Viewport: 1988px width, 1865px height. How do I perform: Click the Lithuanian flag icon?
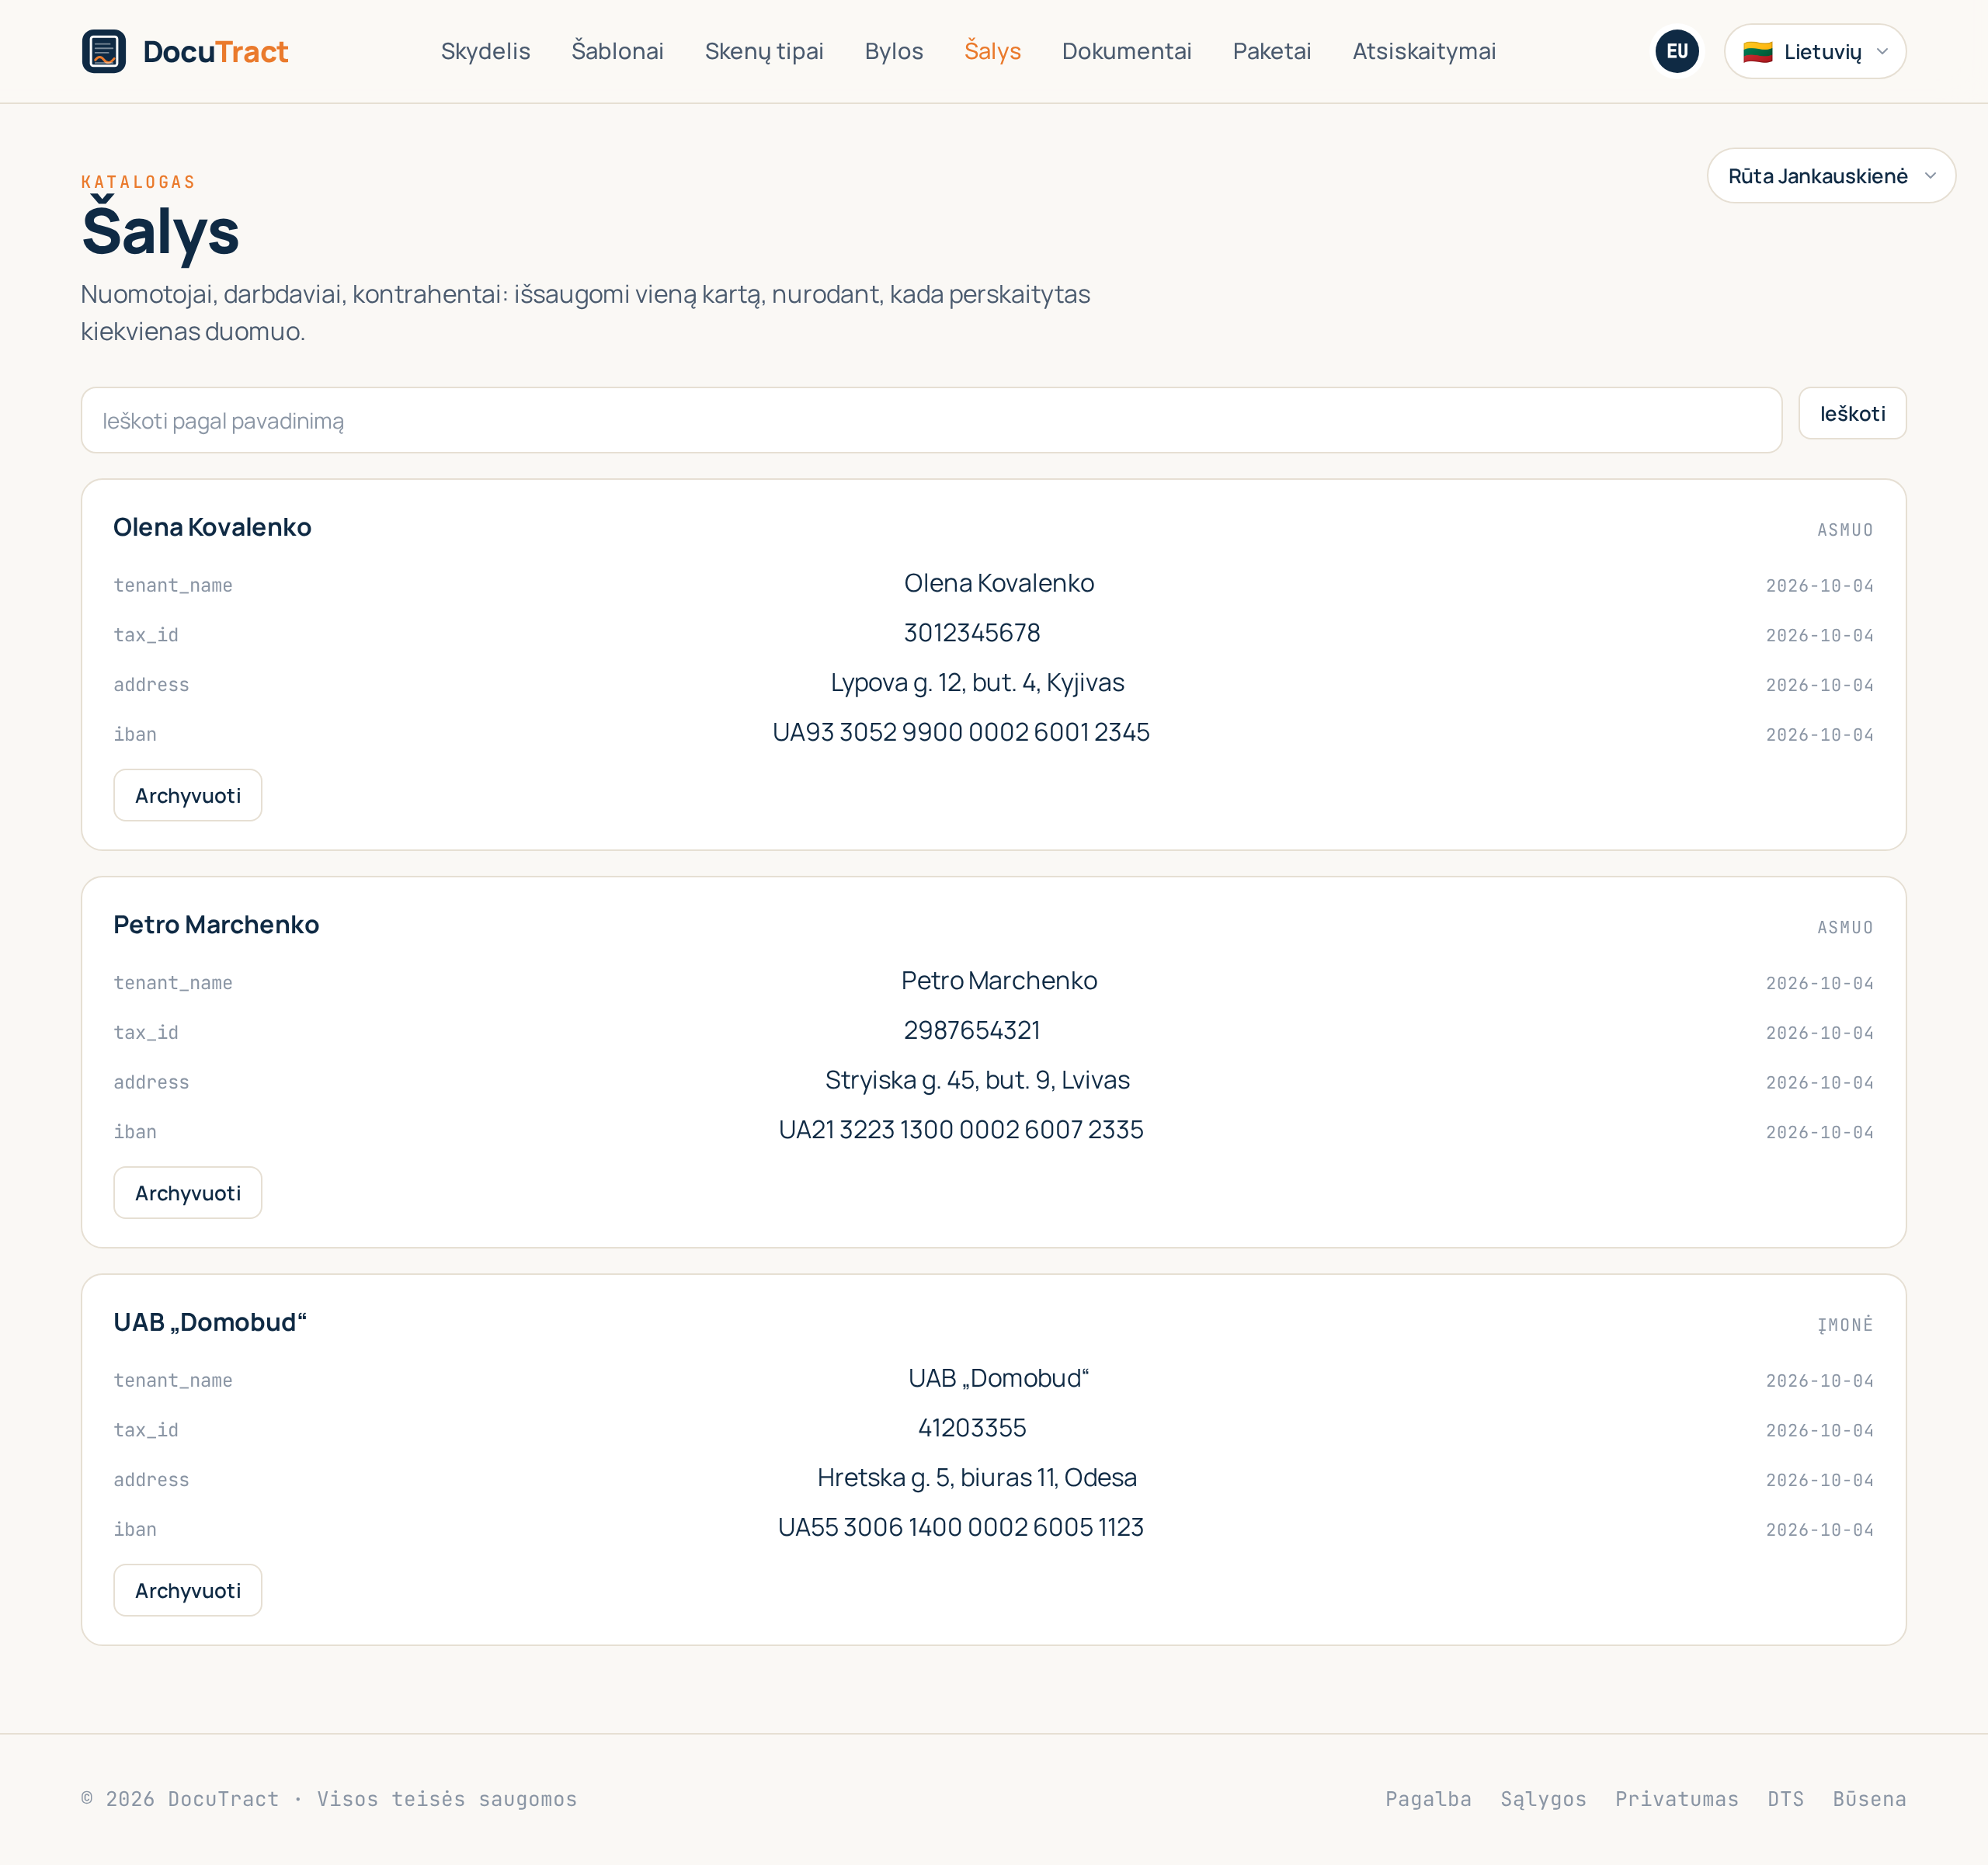coord(1757,52)
